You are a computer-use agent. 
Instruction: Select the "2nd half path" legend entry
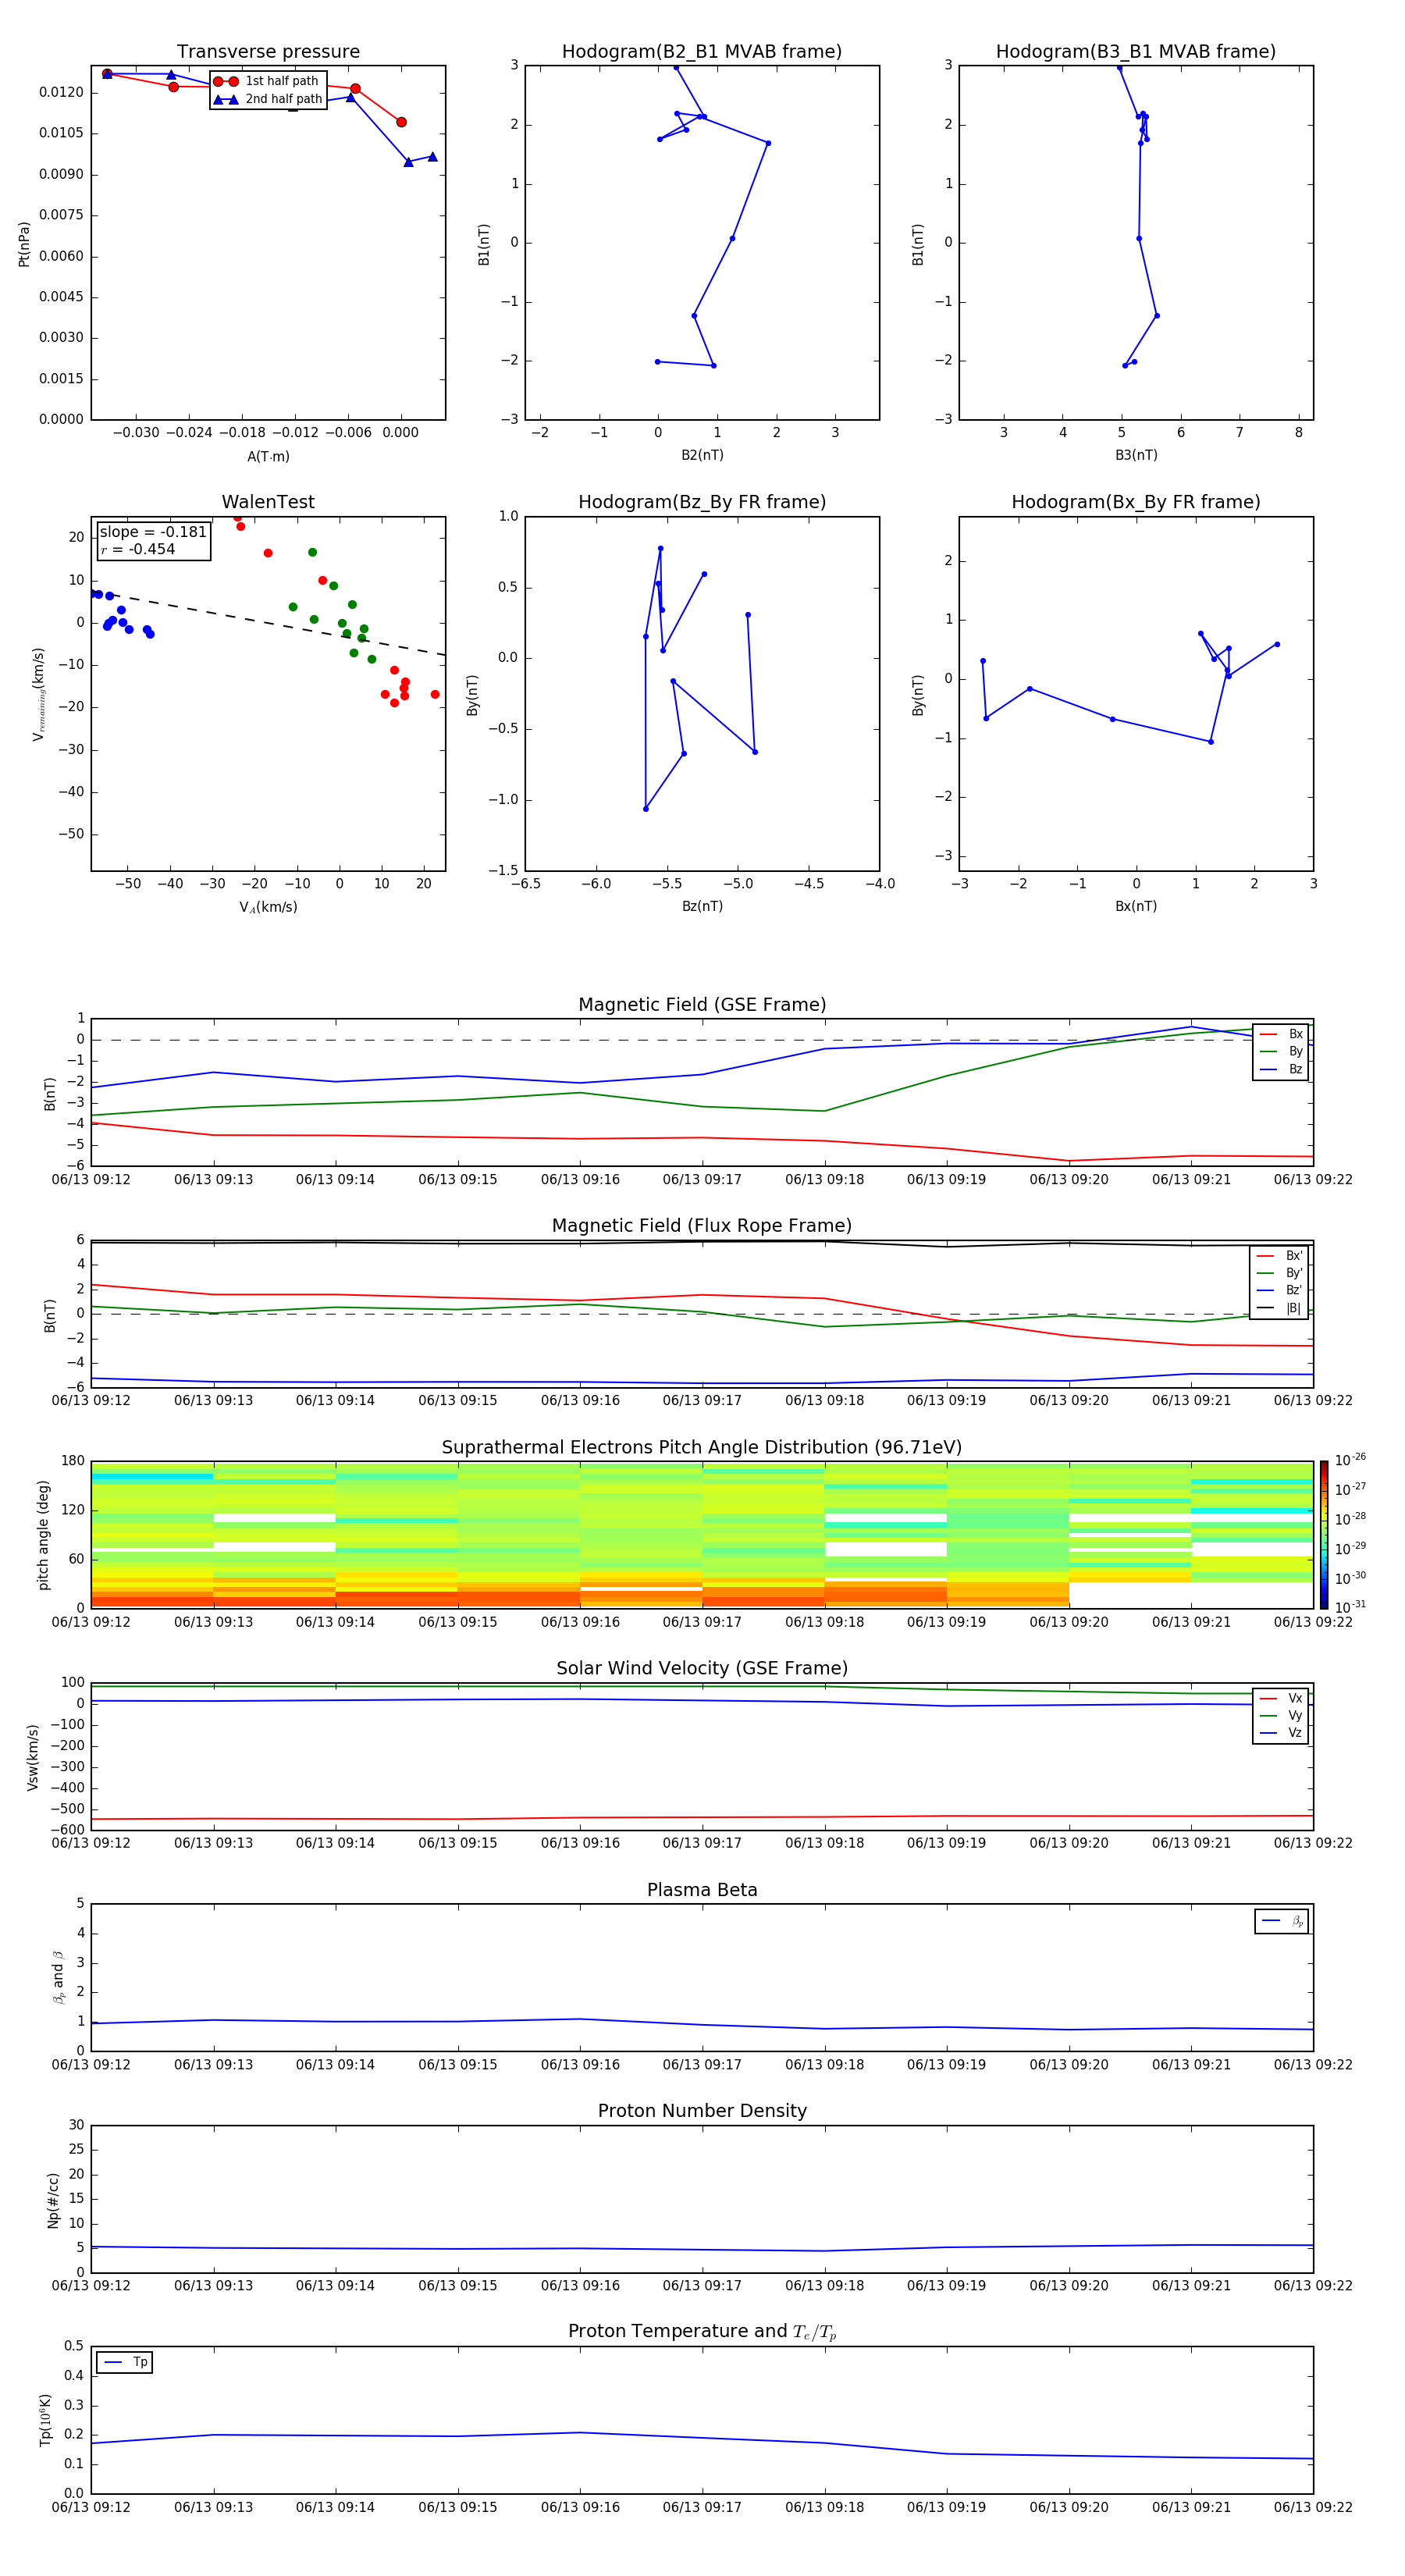pos(267,99)
